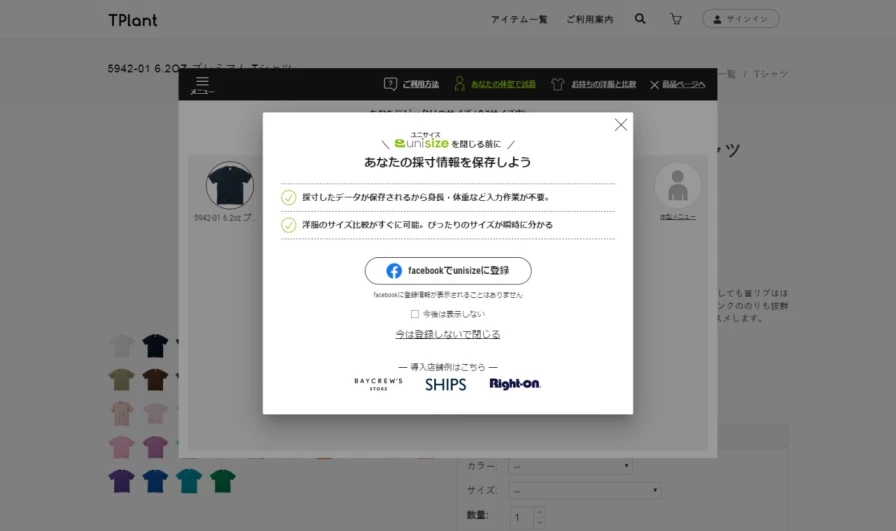896x531 pixels.
Task: Click the gray avatar body-type icon
Action: coord(677,187)
